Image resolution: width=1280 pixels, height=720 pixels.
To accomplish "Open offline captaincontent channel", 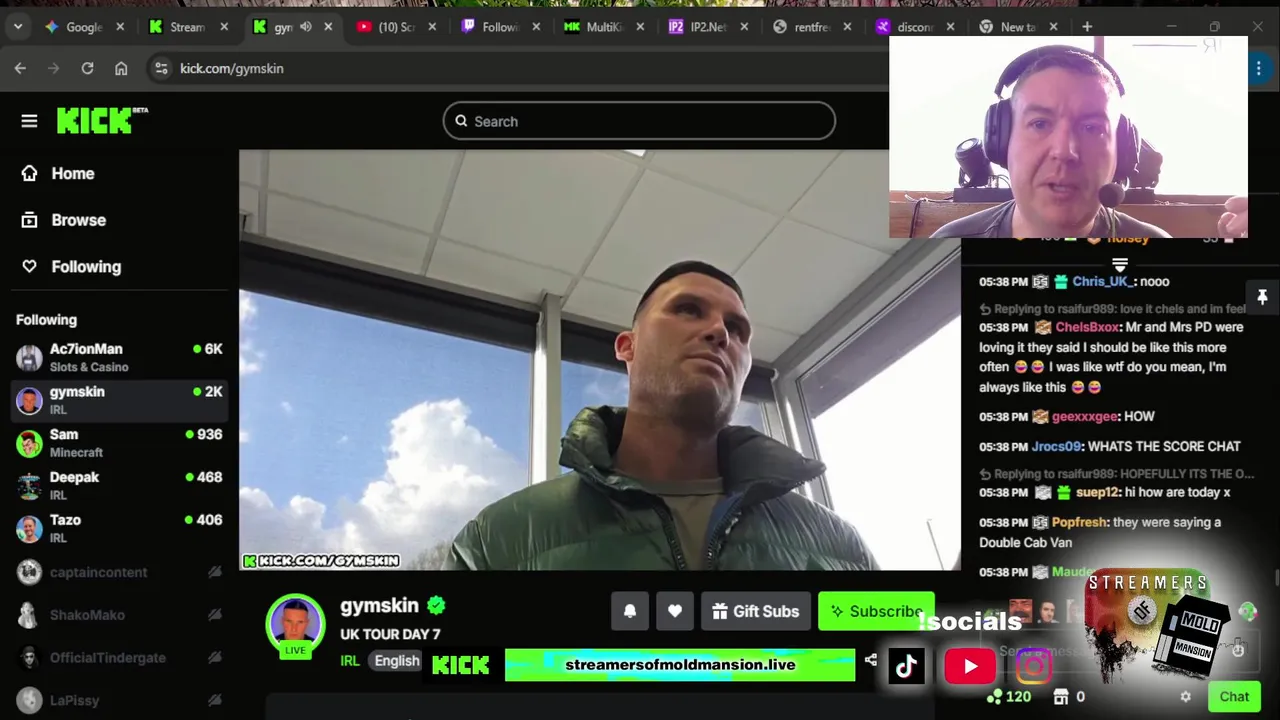I will pos(119,572).
